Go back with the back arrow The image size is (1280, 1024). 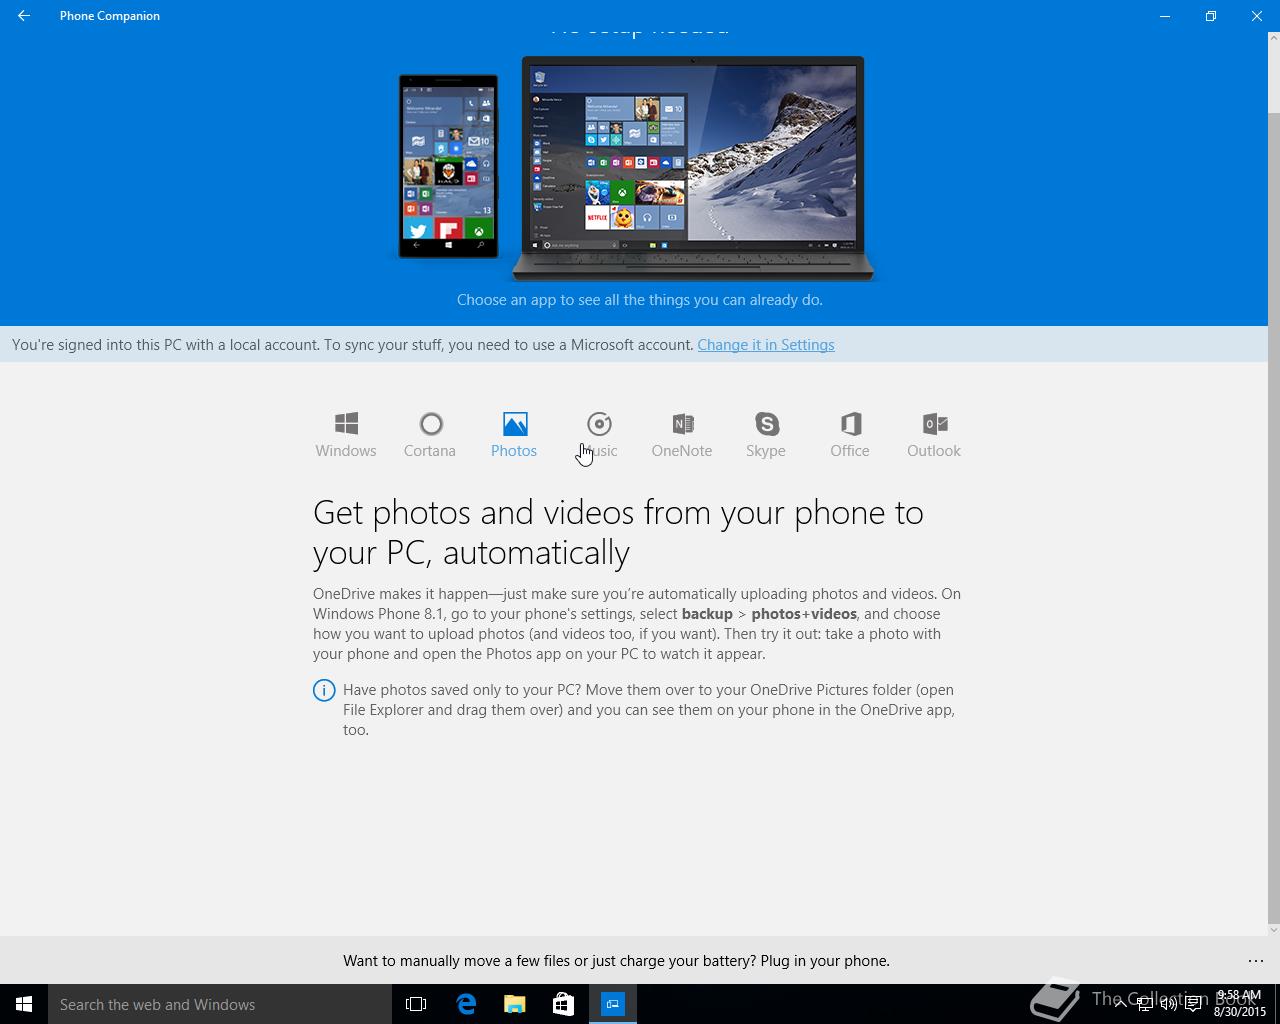(x=24, y=16)
